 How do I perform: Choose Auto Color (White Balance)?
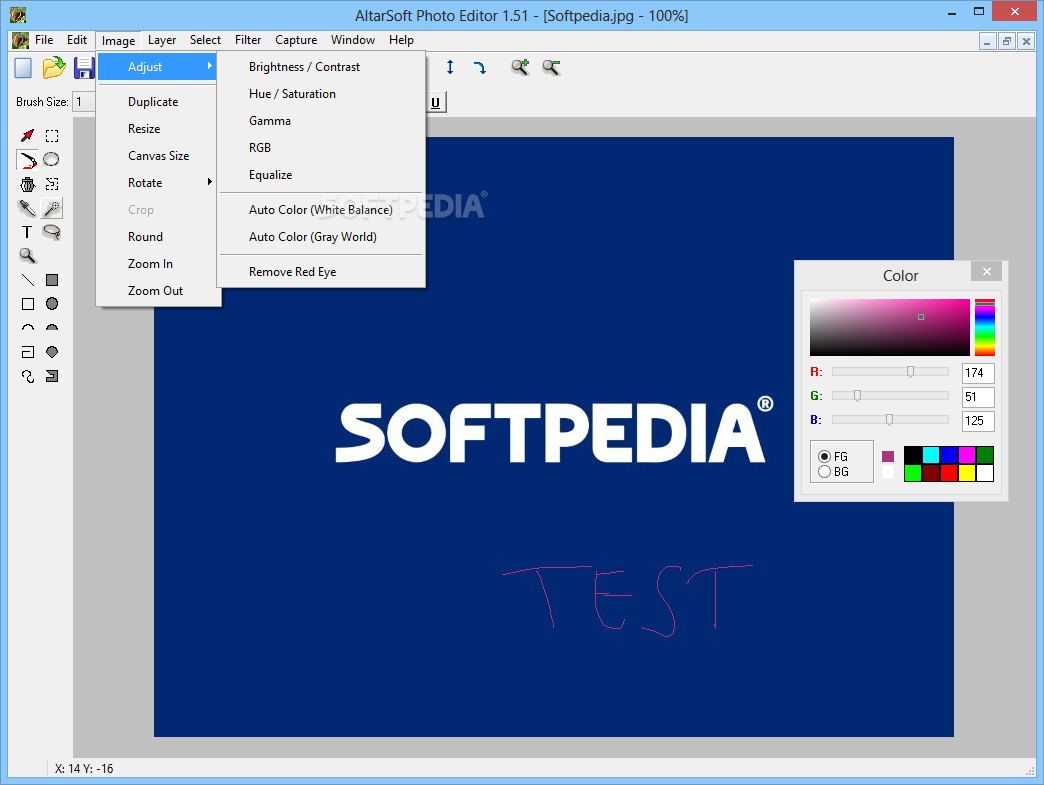(322, 210)
